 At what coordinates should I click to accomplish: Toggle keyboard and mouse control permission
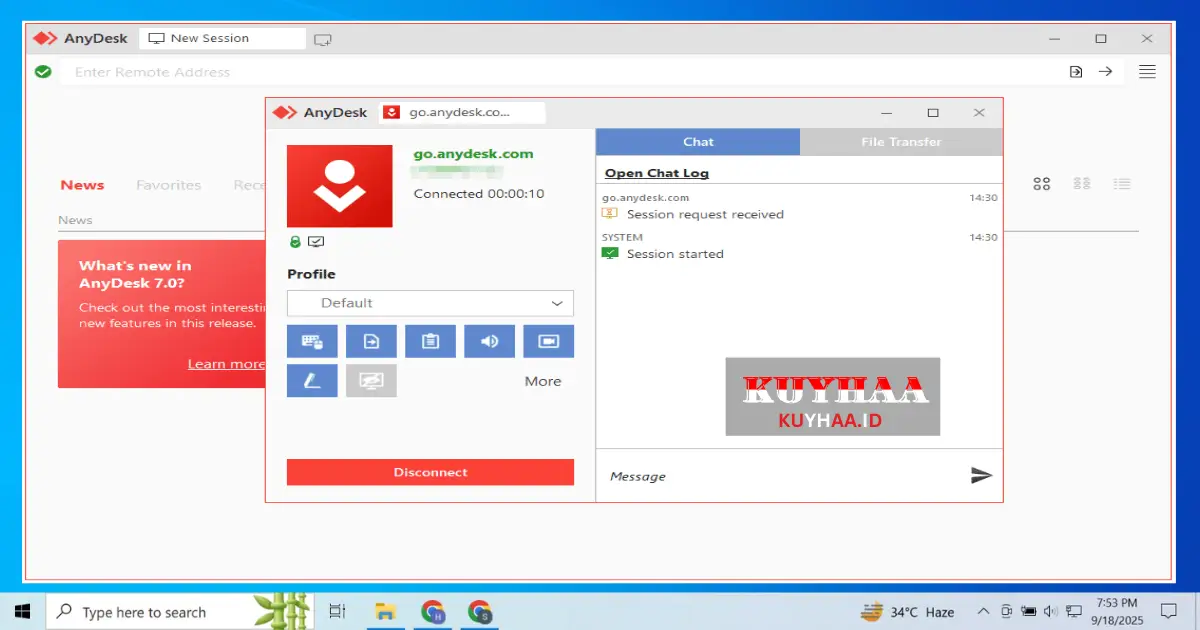point(312,341)
